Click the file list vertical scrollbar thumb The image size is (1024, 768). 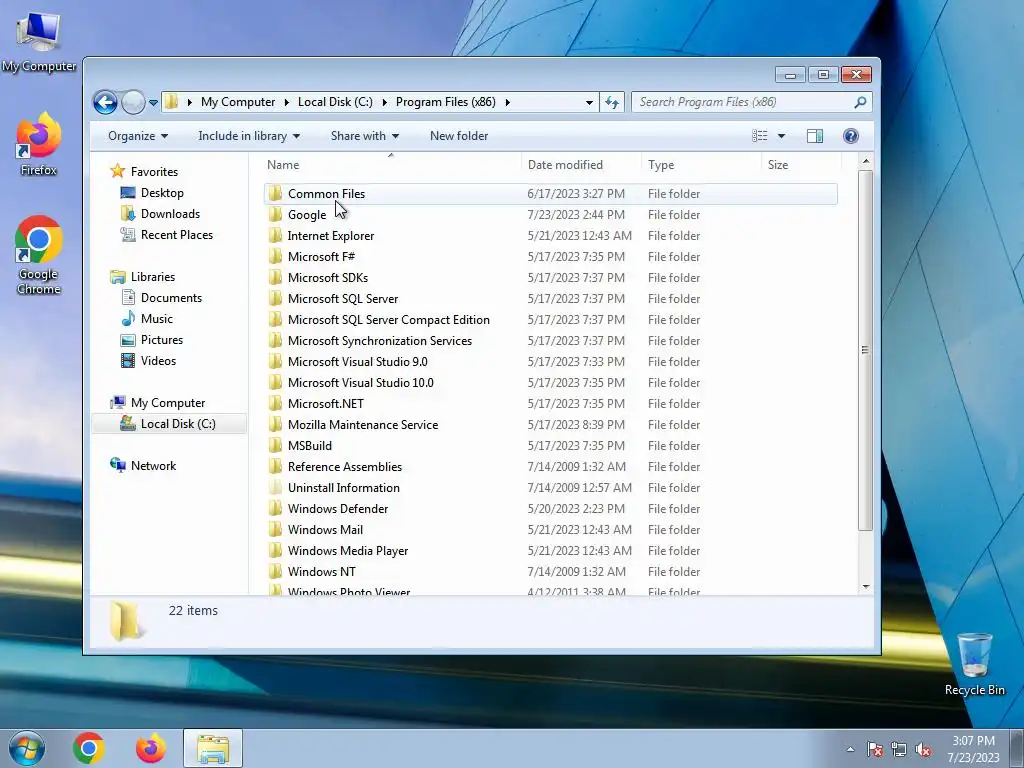865,350
